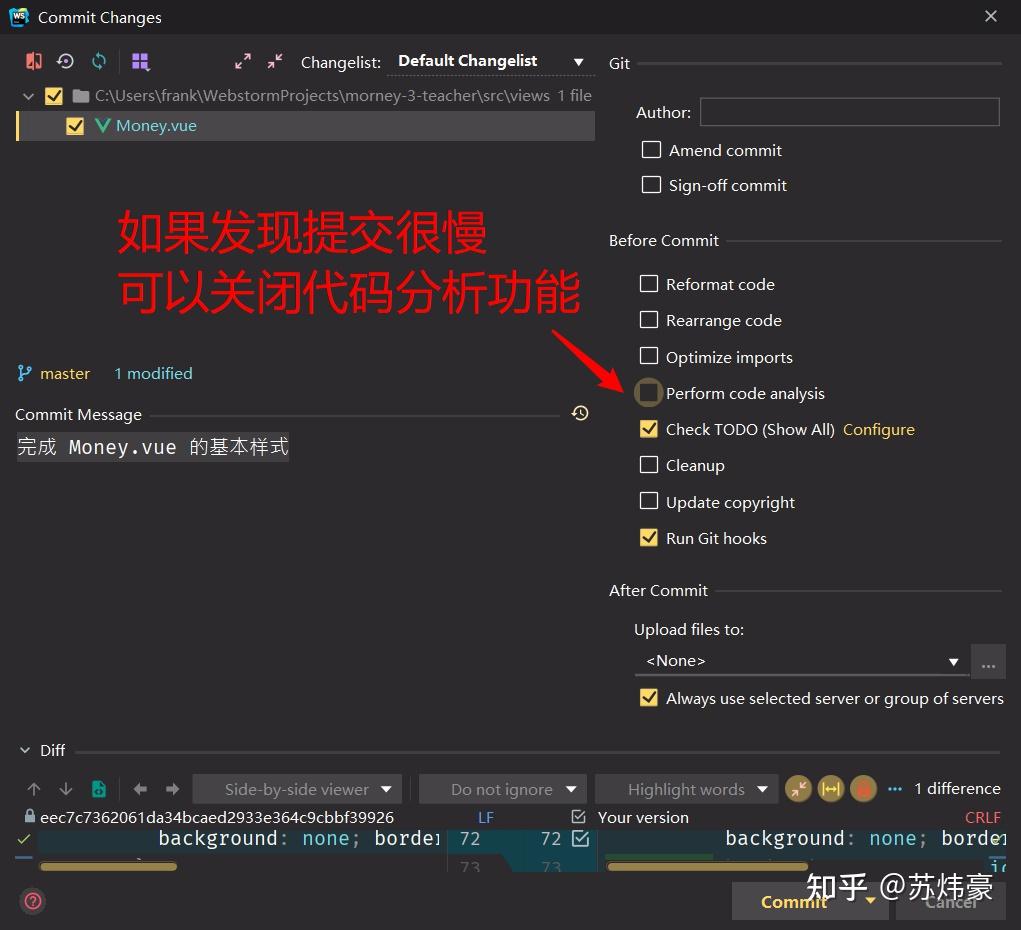1021x930 pixels.
Task: Click the revision hash lock icon
Action: click(x=29, y=815)
